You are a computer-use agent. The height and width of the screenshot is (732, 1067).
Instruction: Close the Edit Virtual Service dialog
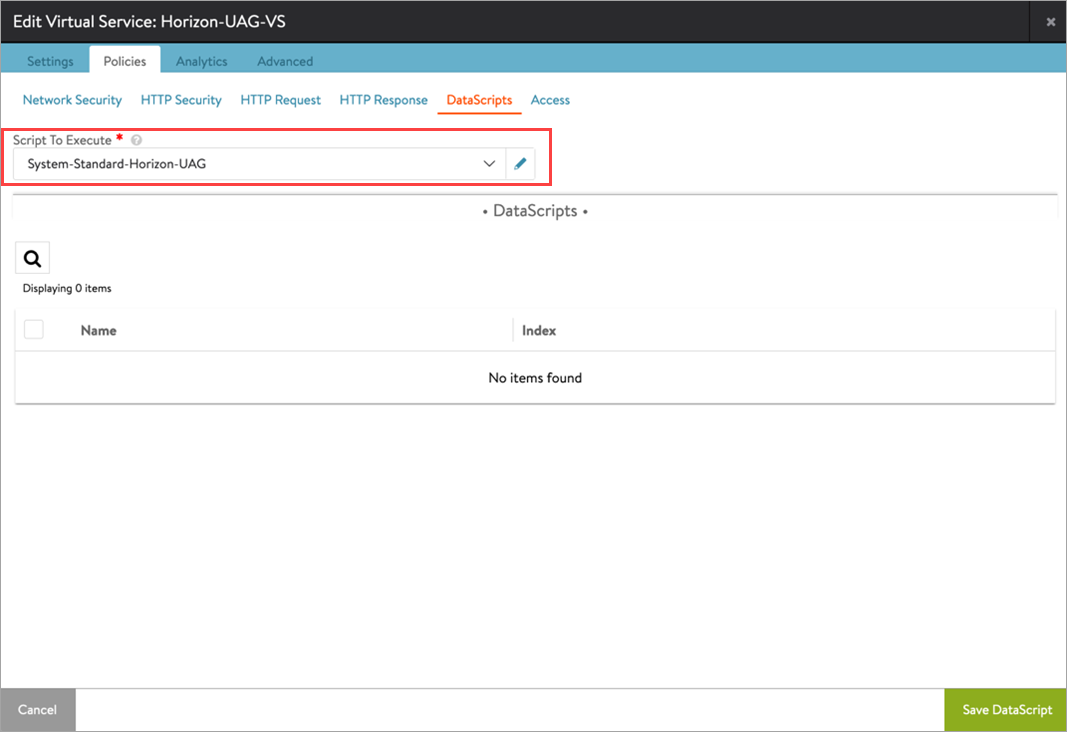click(1051, 22)
